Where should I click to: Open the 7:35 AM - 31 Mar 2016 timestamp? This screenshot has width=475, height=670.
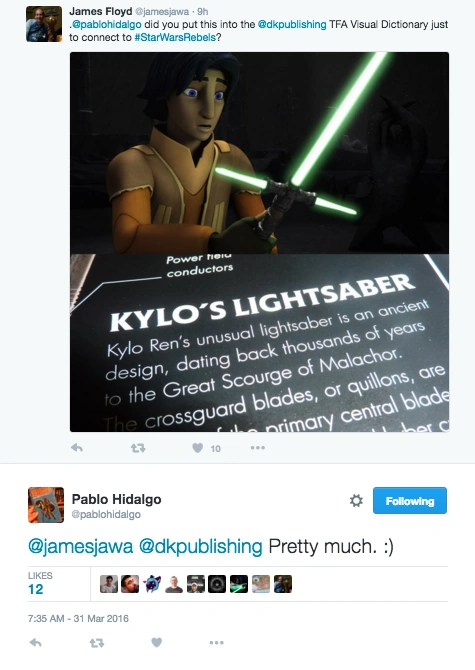click(78, 618)
